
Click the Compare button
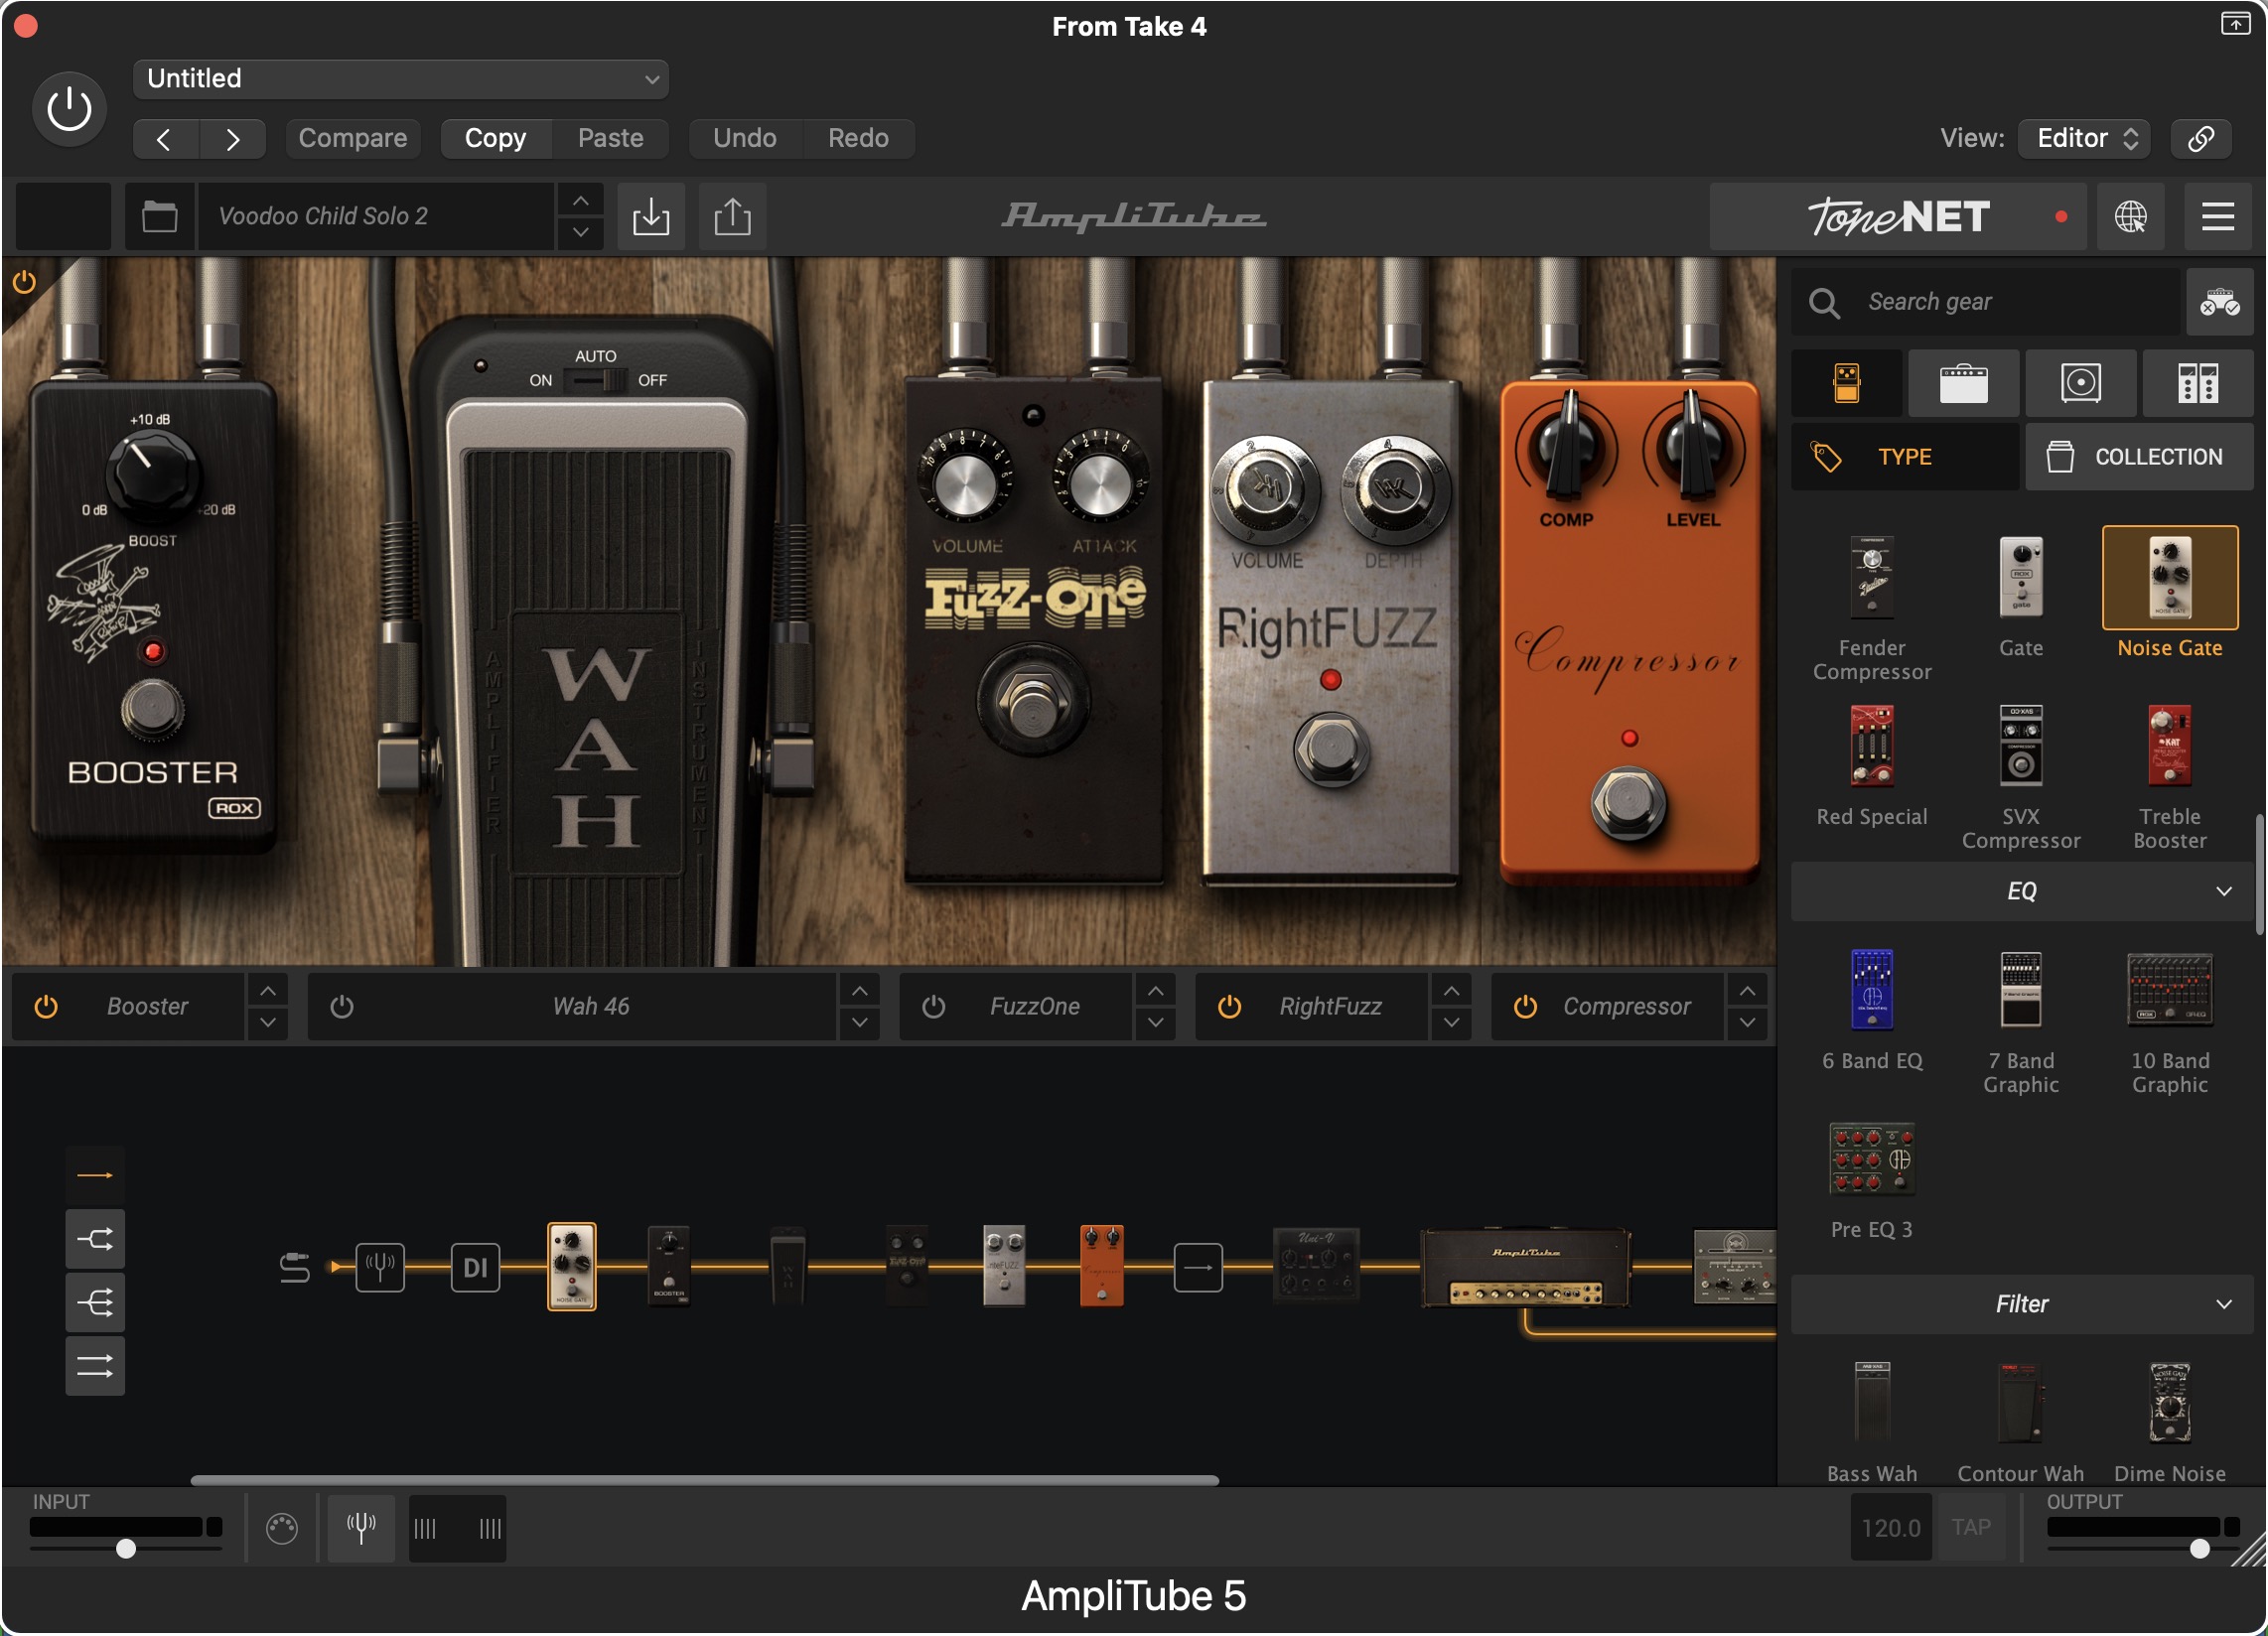(x=352, y=138)
